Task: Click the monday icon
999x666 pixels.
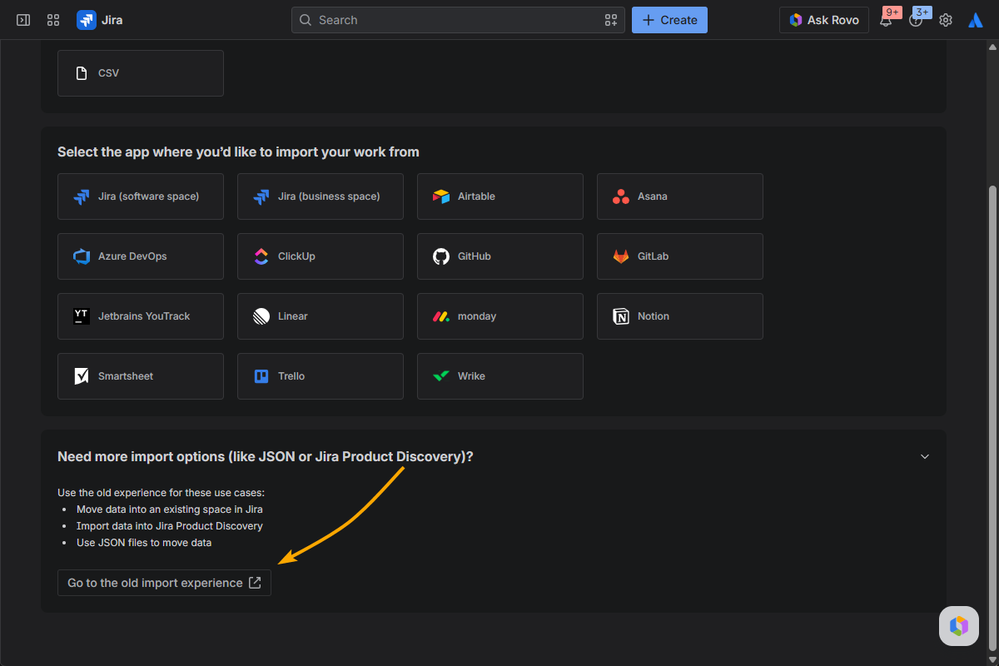Action: click(x=441, y=316)
